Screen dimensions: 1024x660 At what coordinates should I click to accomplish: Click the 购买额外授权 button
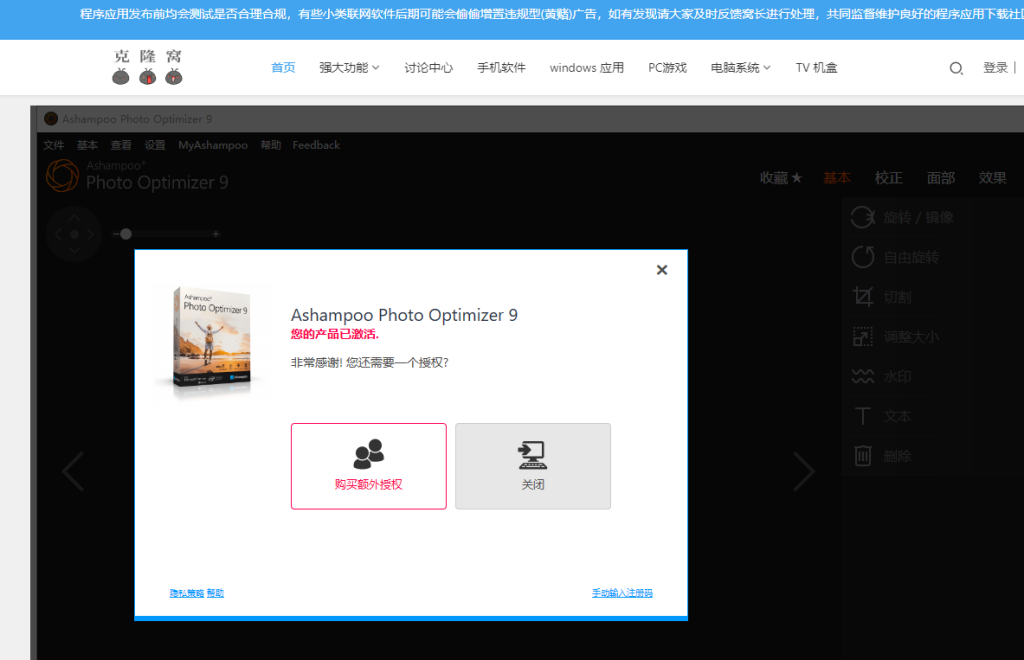tap(368, 466)
